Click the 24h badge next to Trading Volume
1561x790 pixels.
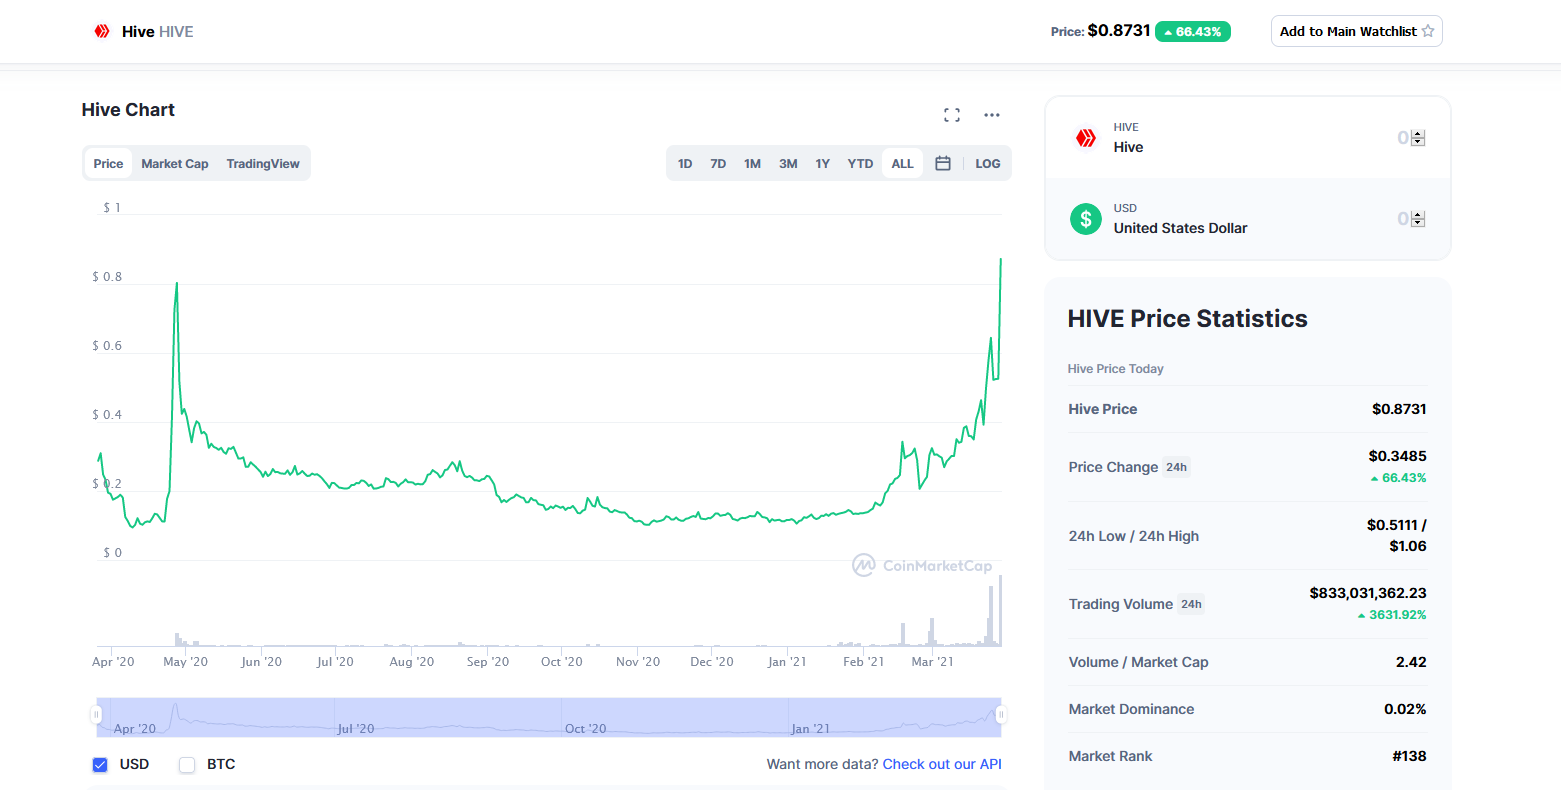click(x=1191, y=604)
